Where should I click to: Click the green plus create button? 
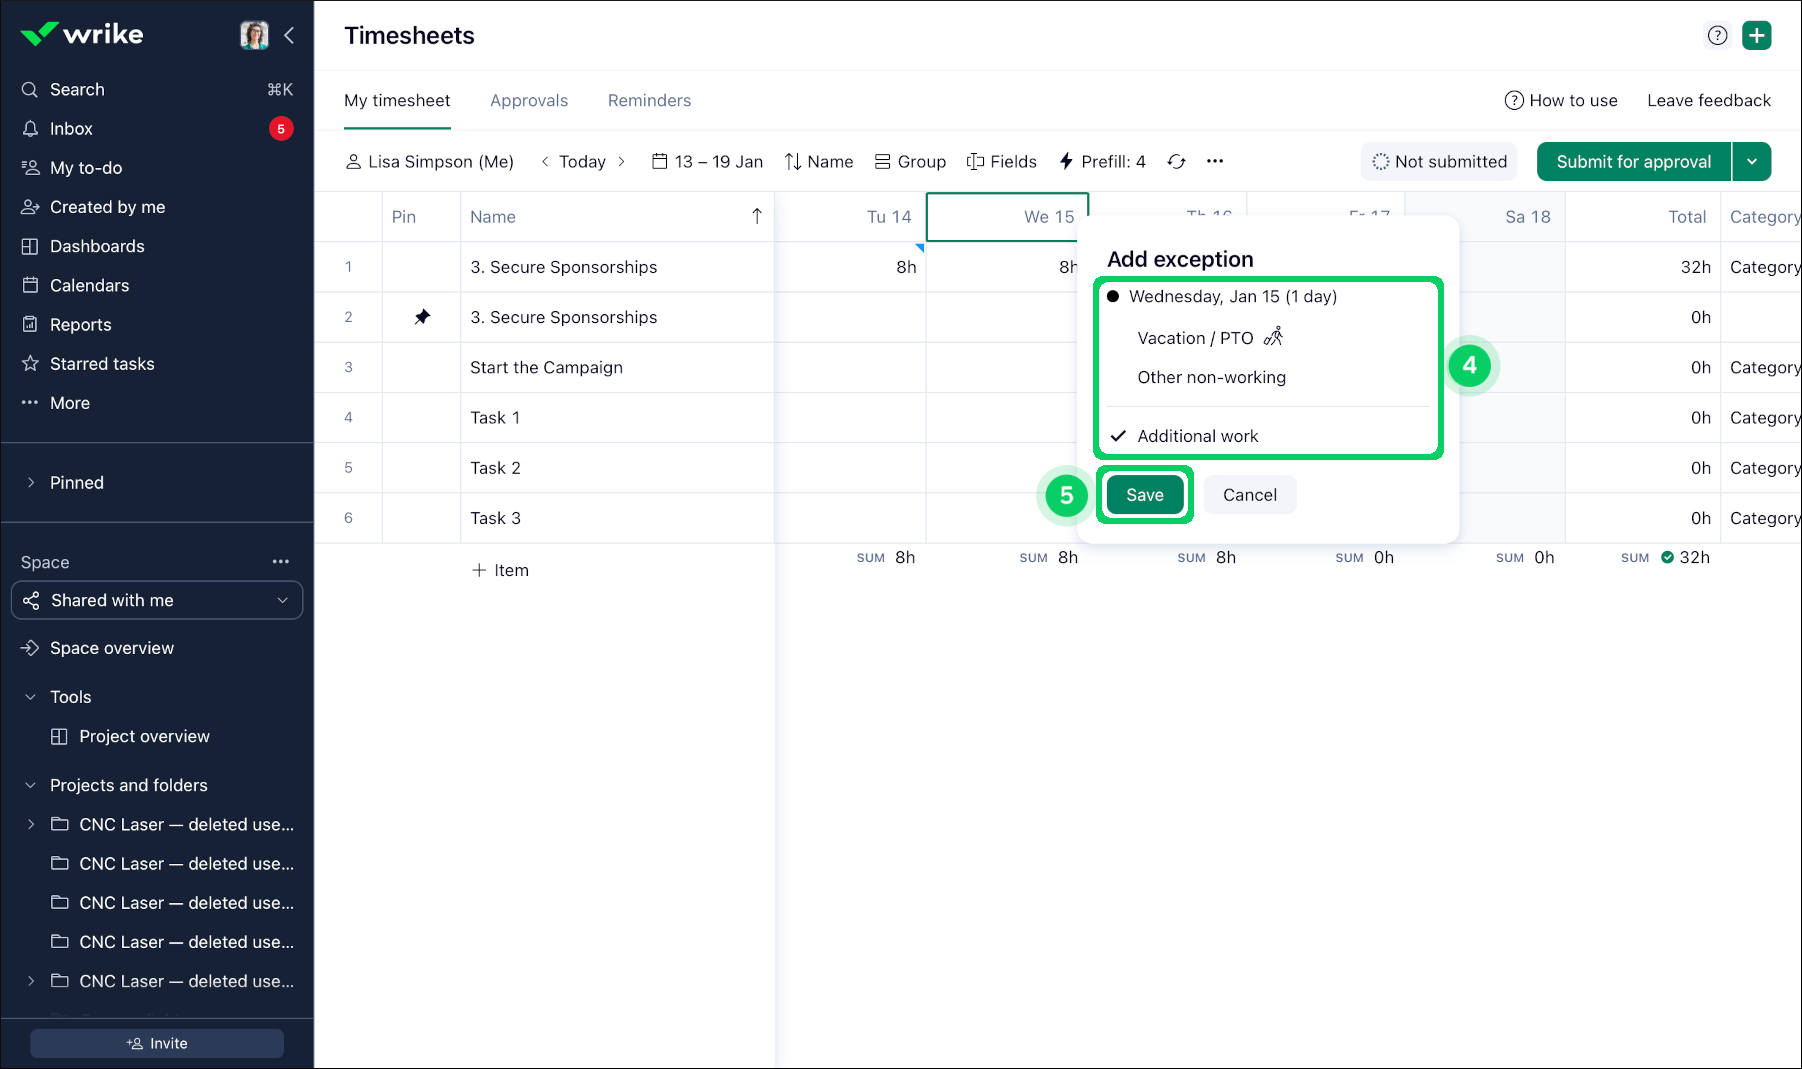1756,36
